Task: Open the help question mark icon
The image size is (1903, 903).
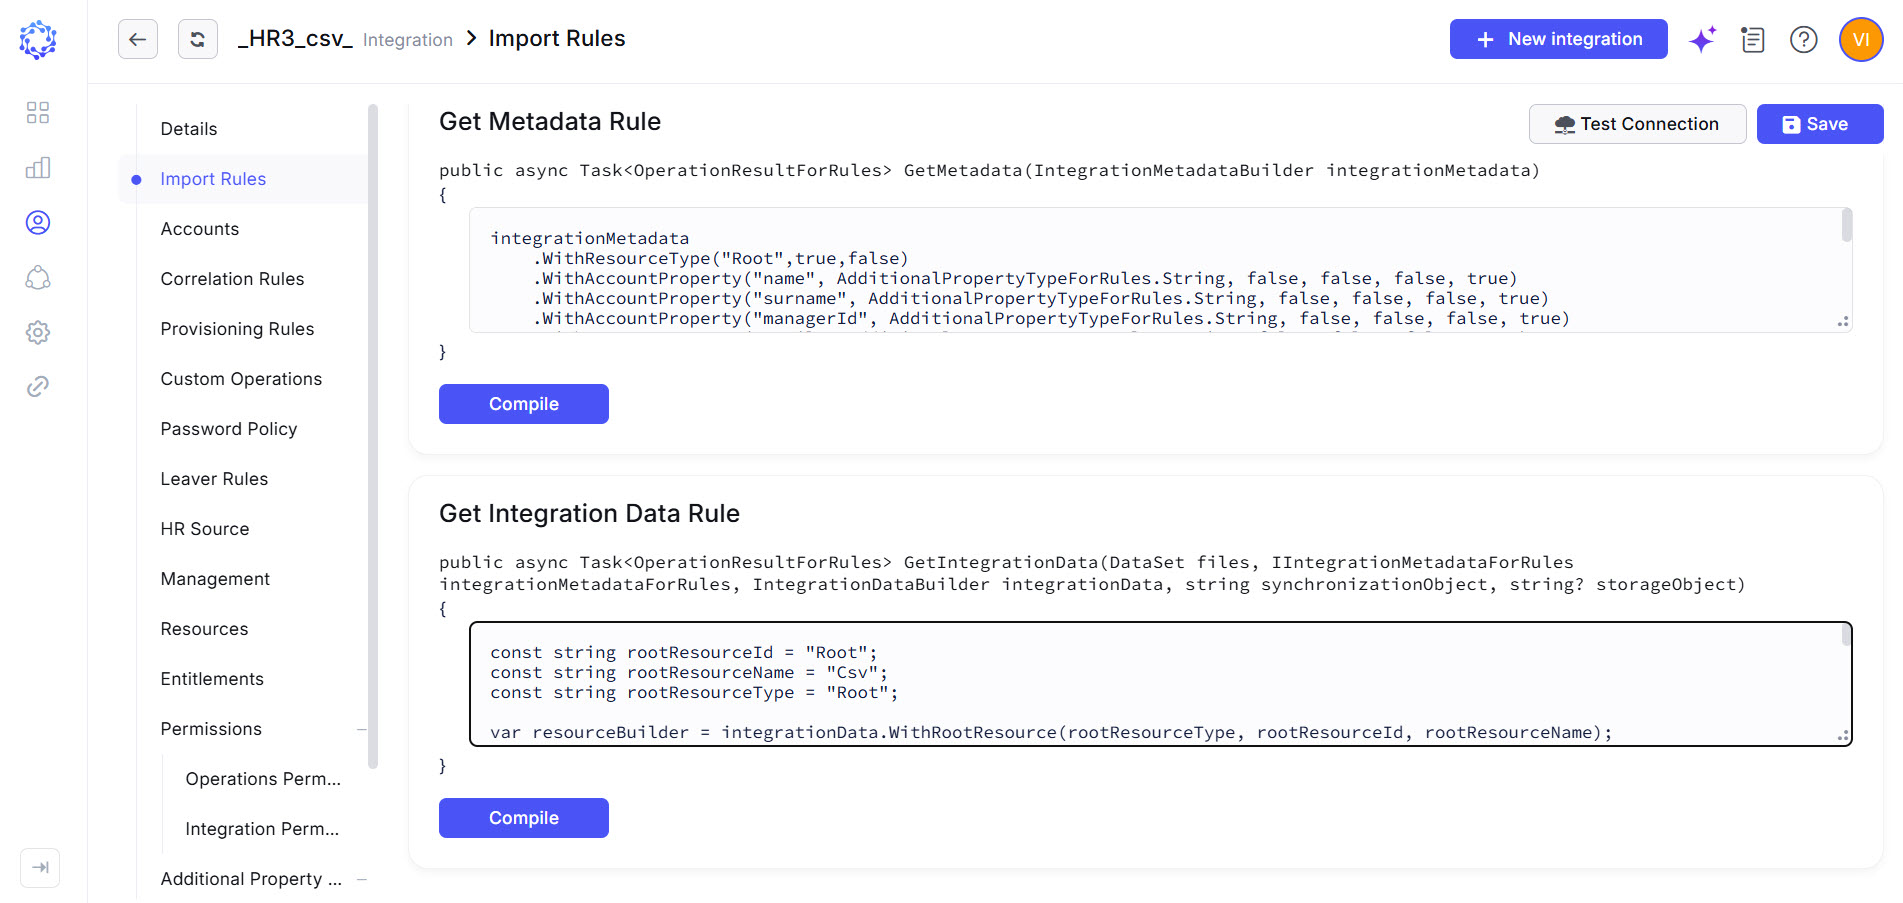Action: click(x=1804, y=40)
